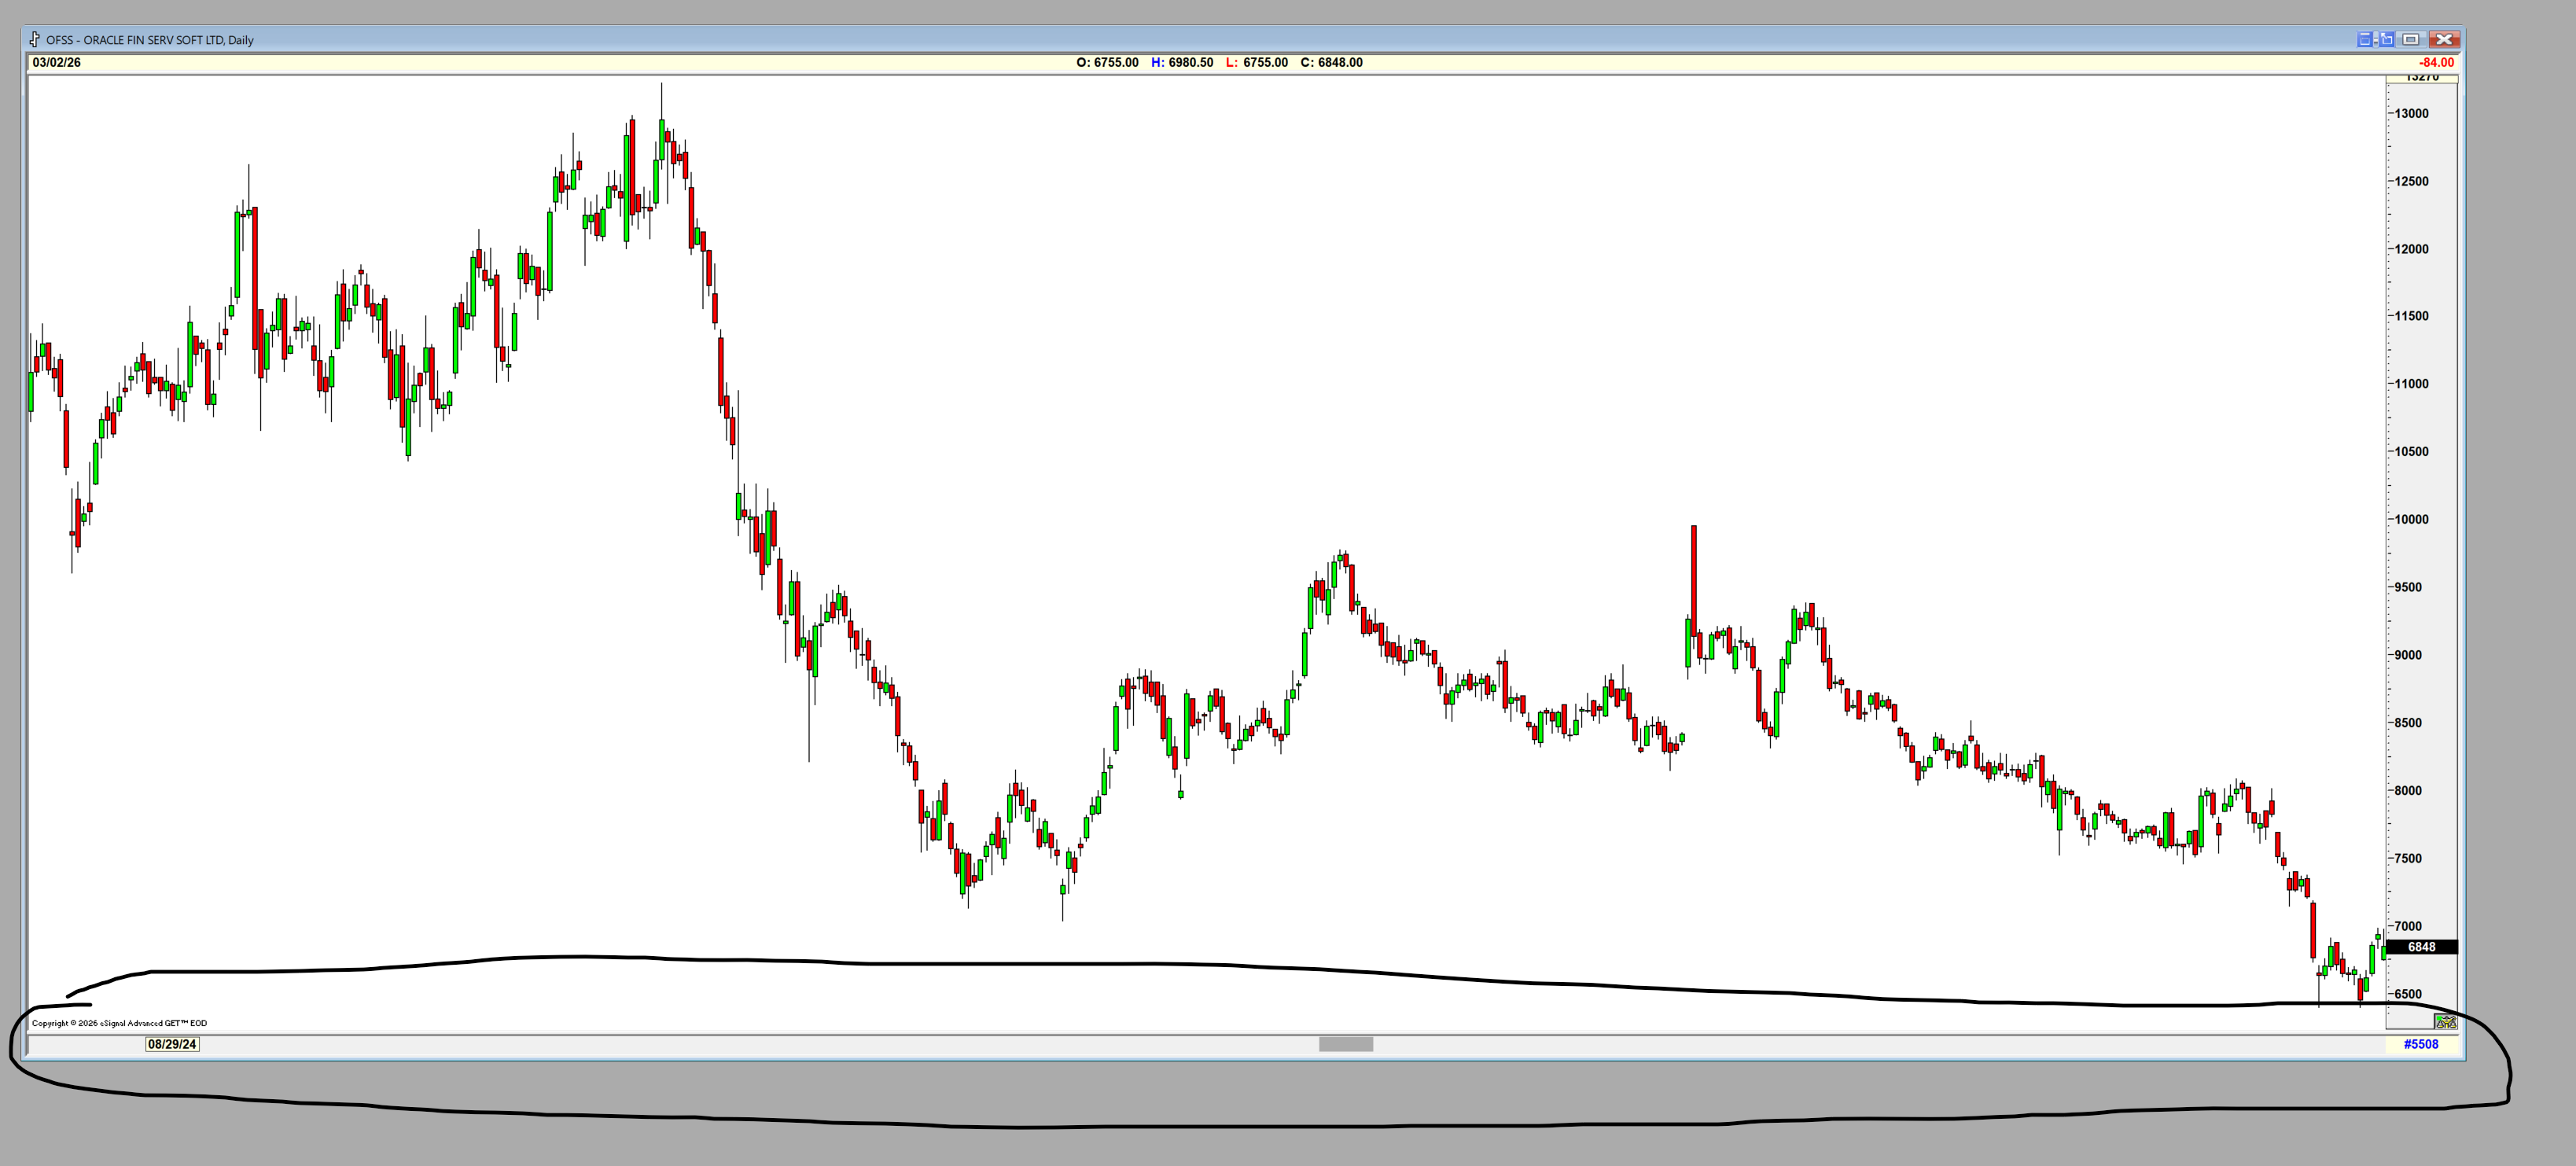Maximize the OFSS chart window
The image size is (2576, 1166).
2411,39
